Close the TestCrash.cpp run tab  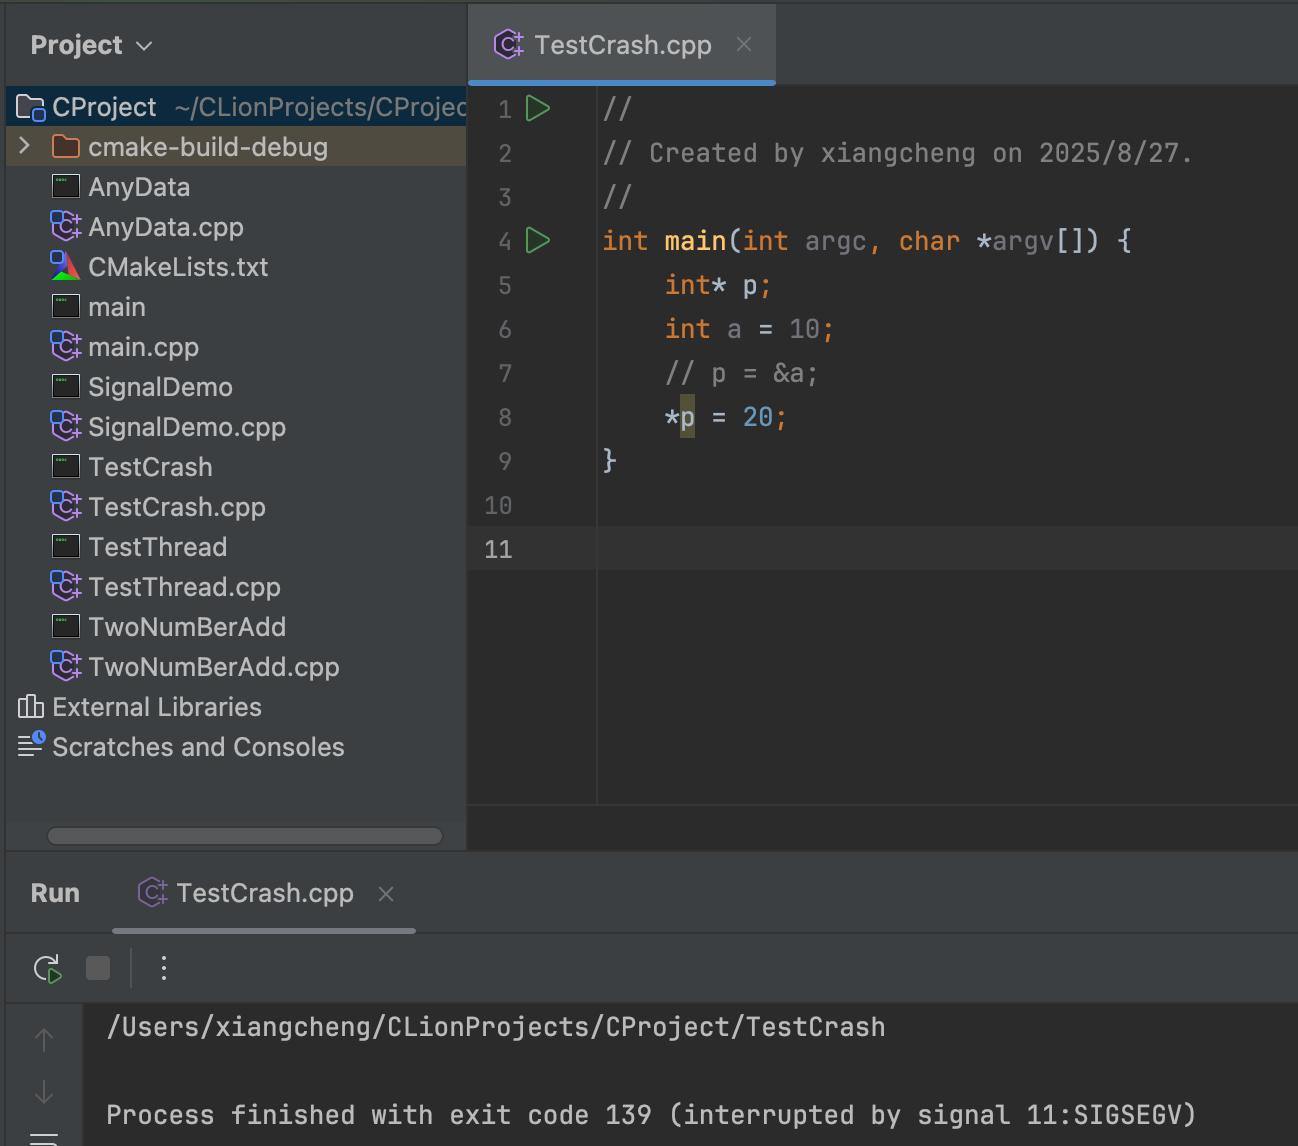386,894
